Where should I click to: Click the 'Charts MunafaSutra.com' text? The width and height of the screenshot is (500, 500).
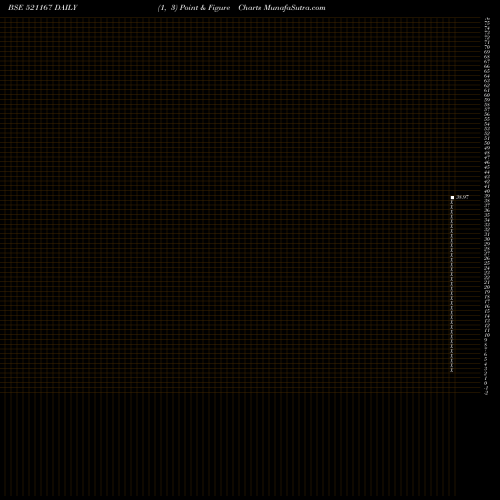282,8
